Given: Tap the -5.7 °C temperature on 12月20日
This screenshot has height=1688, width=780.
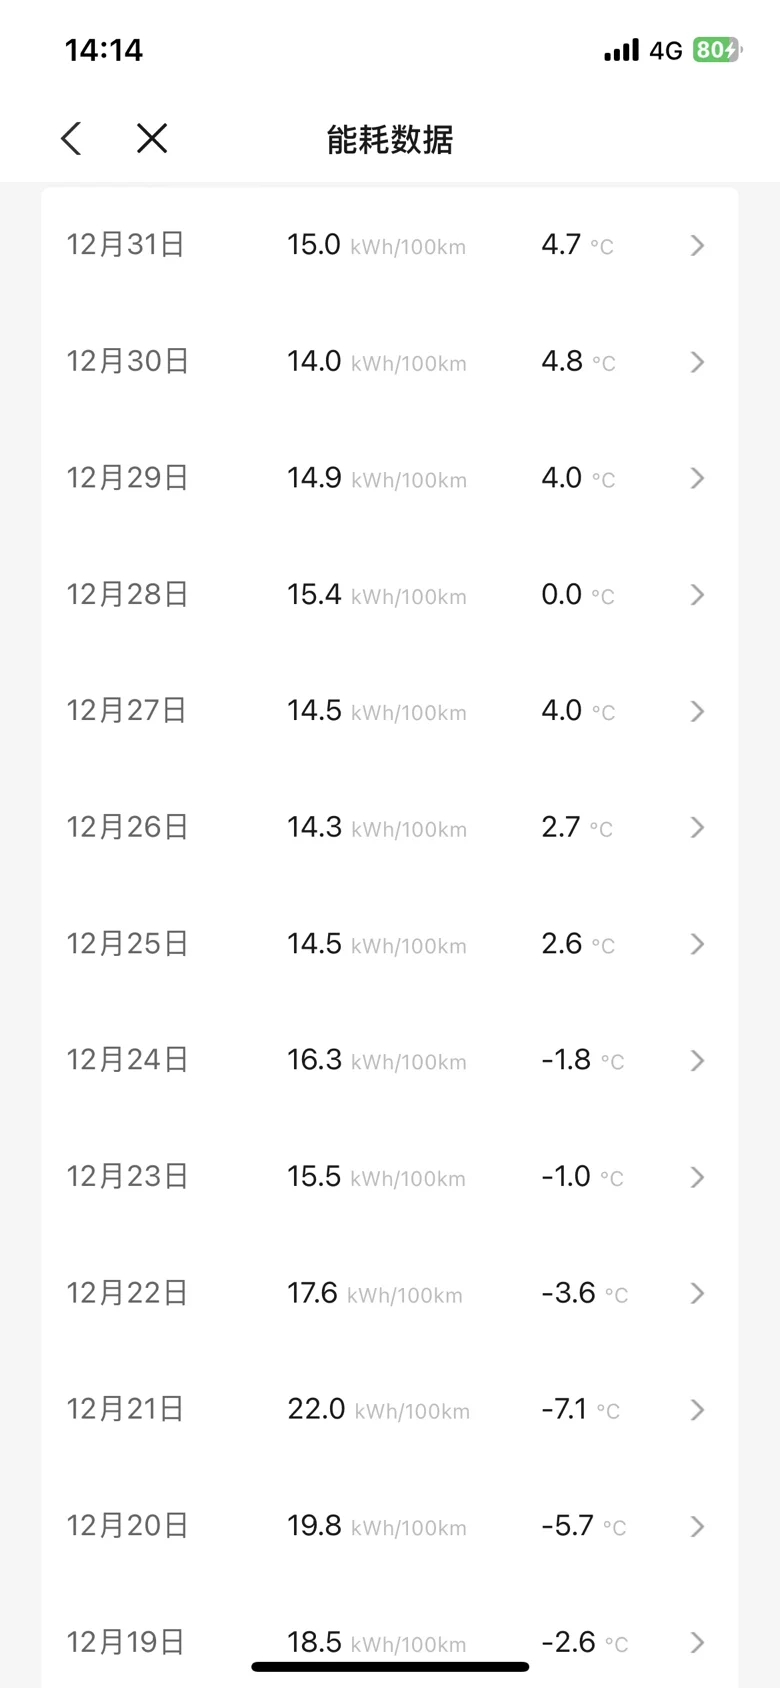Looking at the screenshot, I should (x=584, y=1526).
